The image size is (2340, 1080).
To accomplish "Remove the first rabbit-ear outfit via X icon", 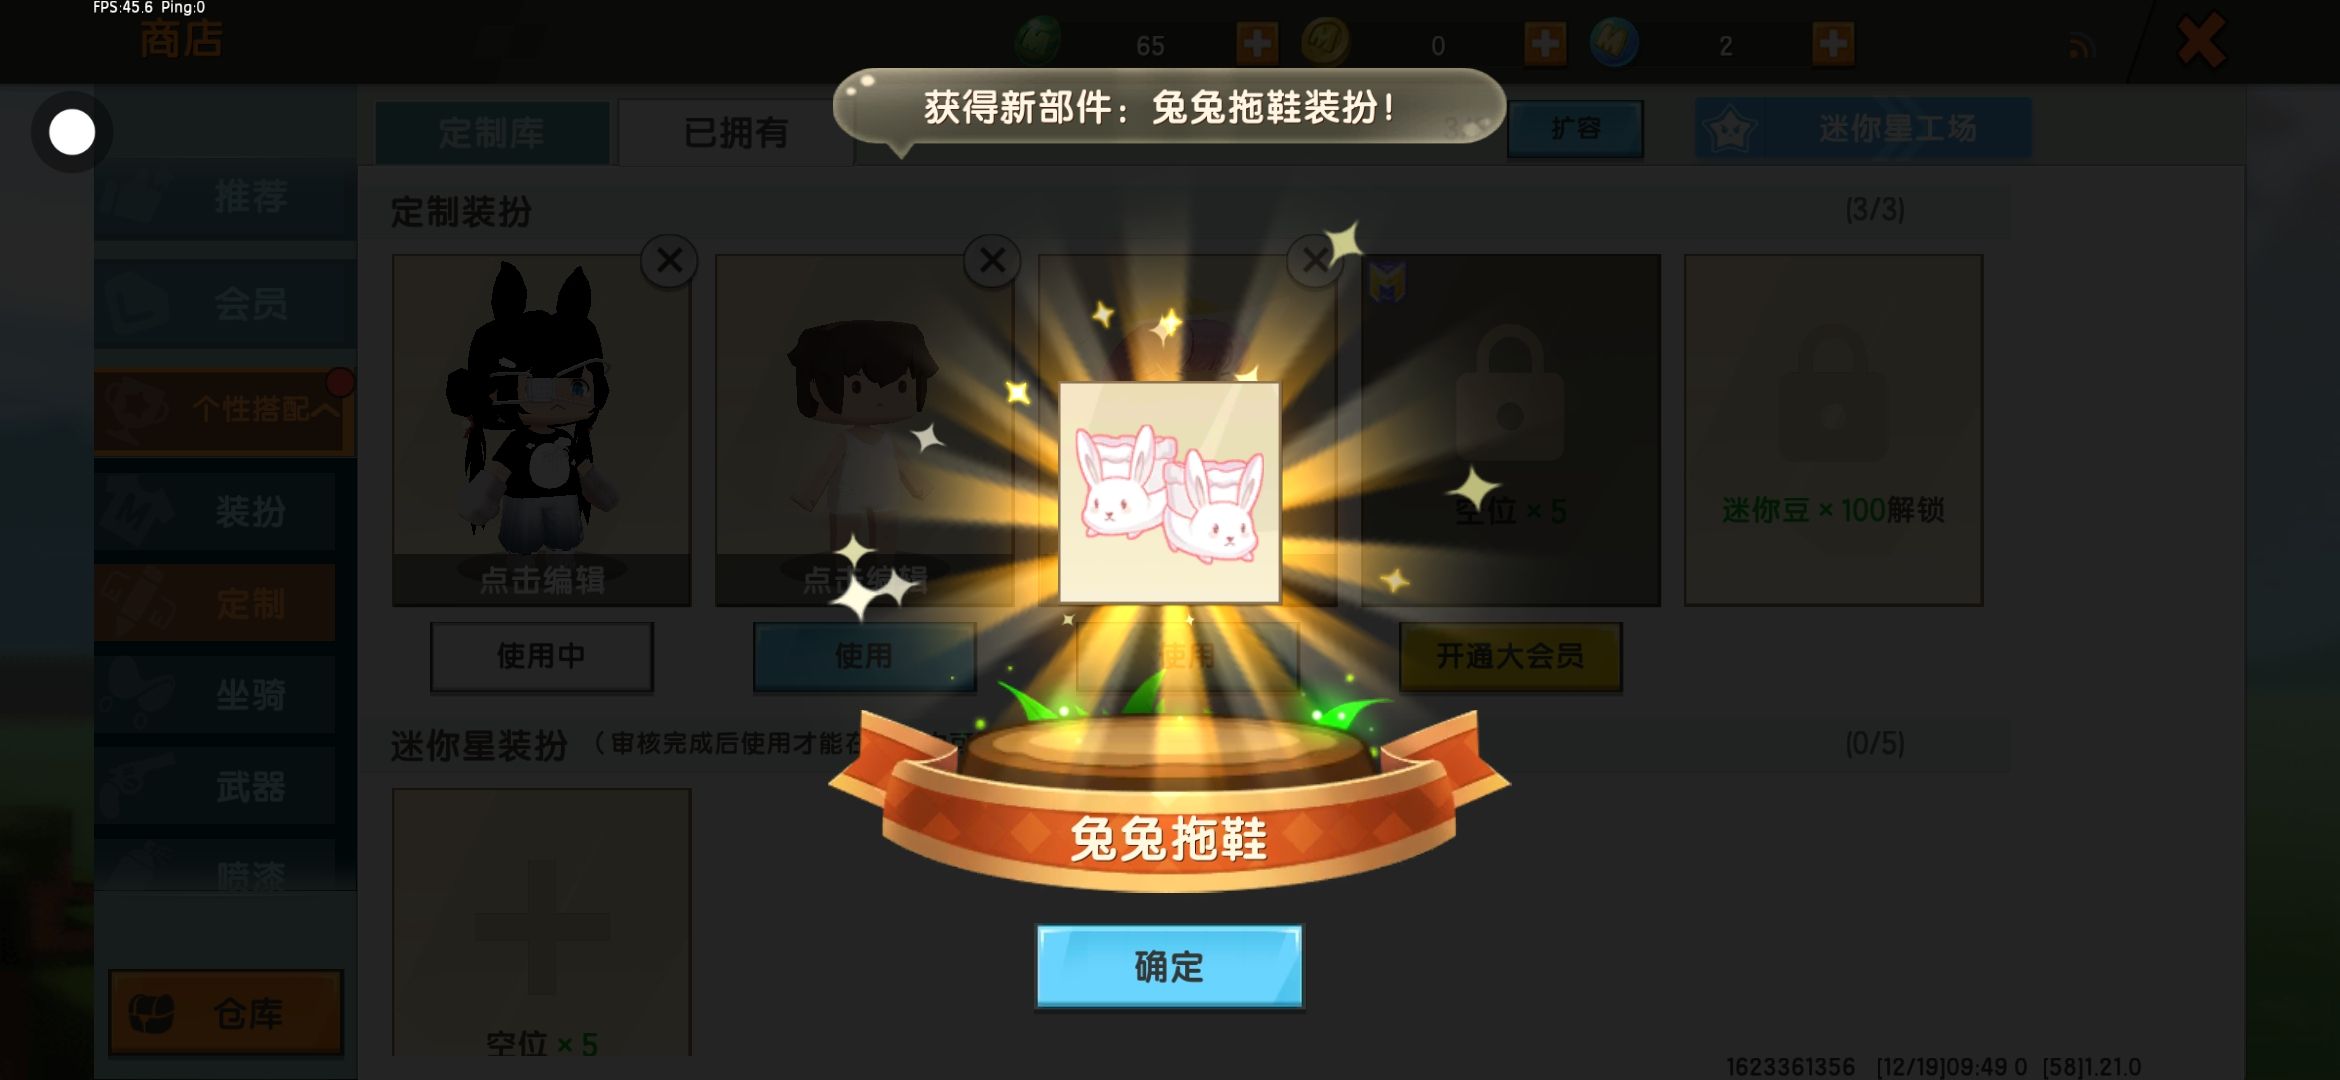I will 669,261.
